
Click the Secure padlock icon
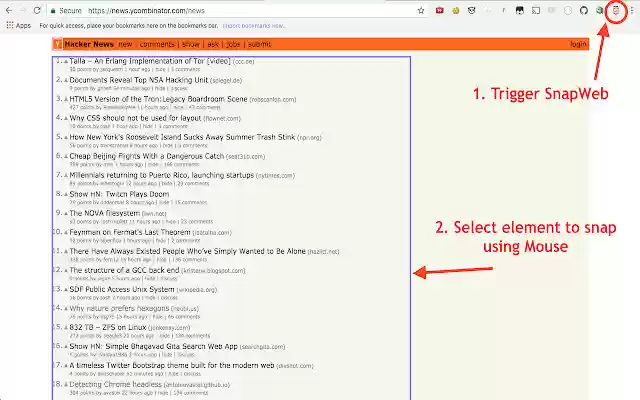pyautogui.click(x=53, y=11)
